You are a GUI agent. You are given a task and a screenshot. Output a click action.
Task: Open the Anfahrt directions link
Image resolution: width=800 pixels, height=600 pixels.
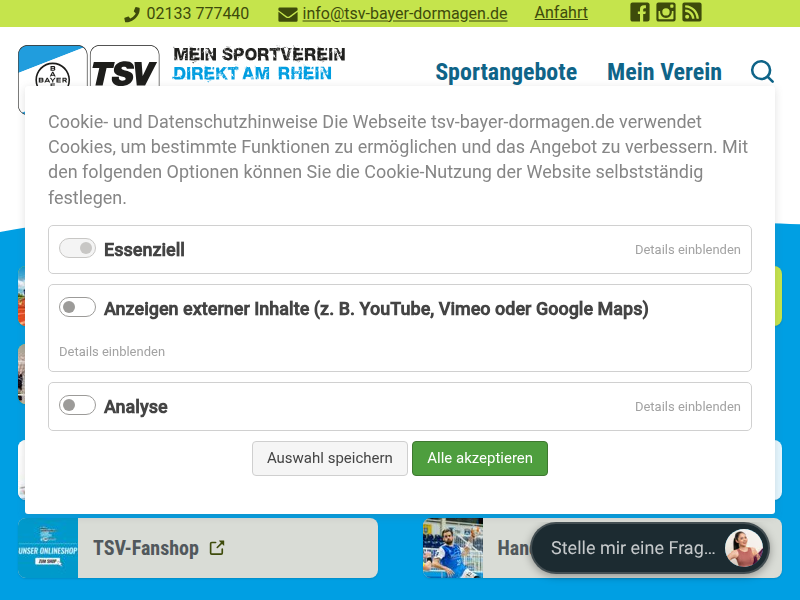click(x=561, y=13)
